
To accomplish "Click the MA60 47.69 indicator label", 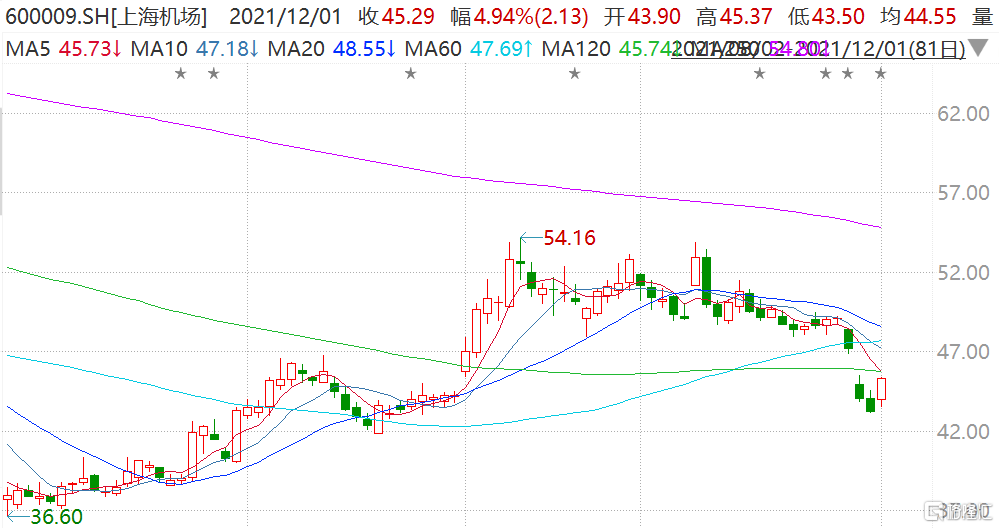I will [x=468, y=48].
